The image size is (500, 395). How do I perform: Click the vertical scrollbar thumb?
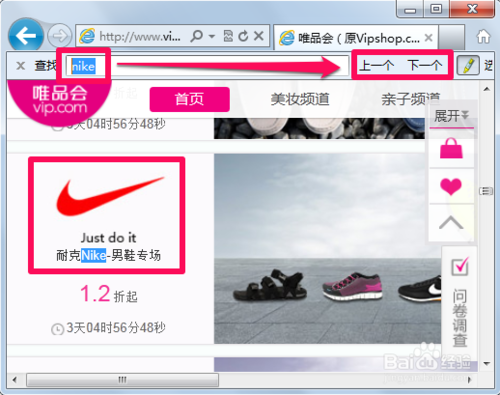[x=486, y=191]
